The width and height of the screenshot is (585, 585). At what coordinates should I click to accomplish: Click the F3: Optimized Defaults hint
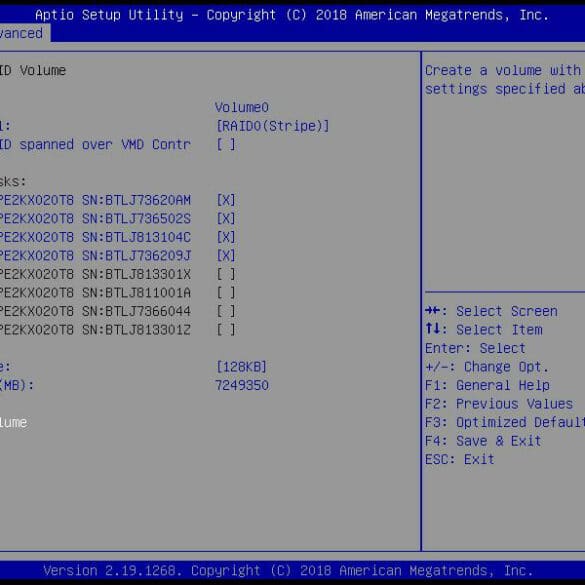click(505, 422)
